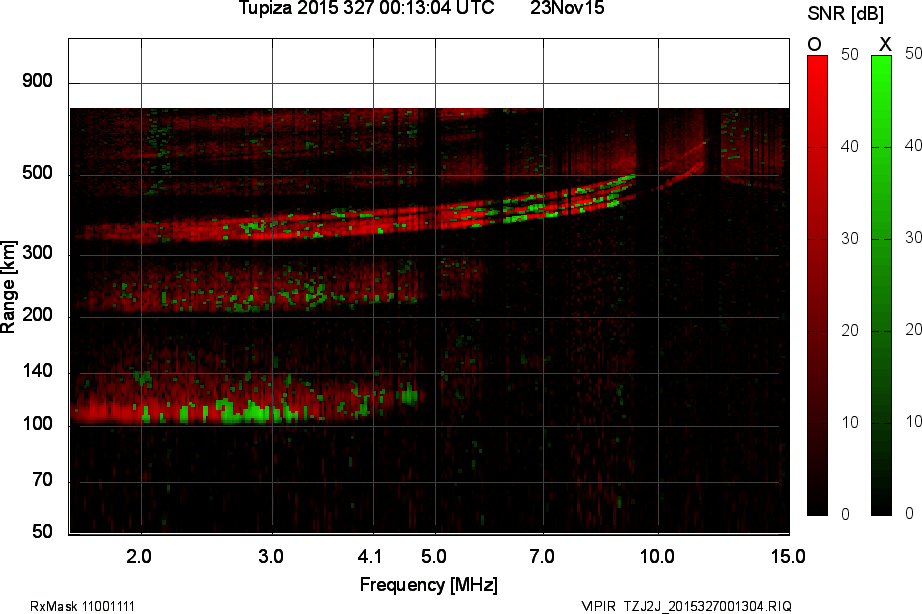
Task: Click the 70 tick on the Range axis
Action: click(42, 480)
